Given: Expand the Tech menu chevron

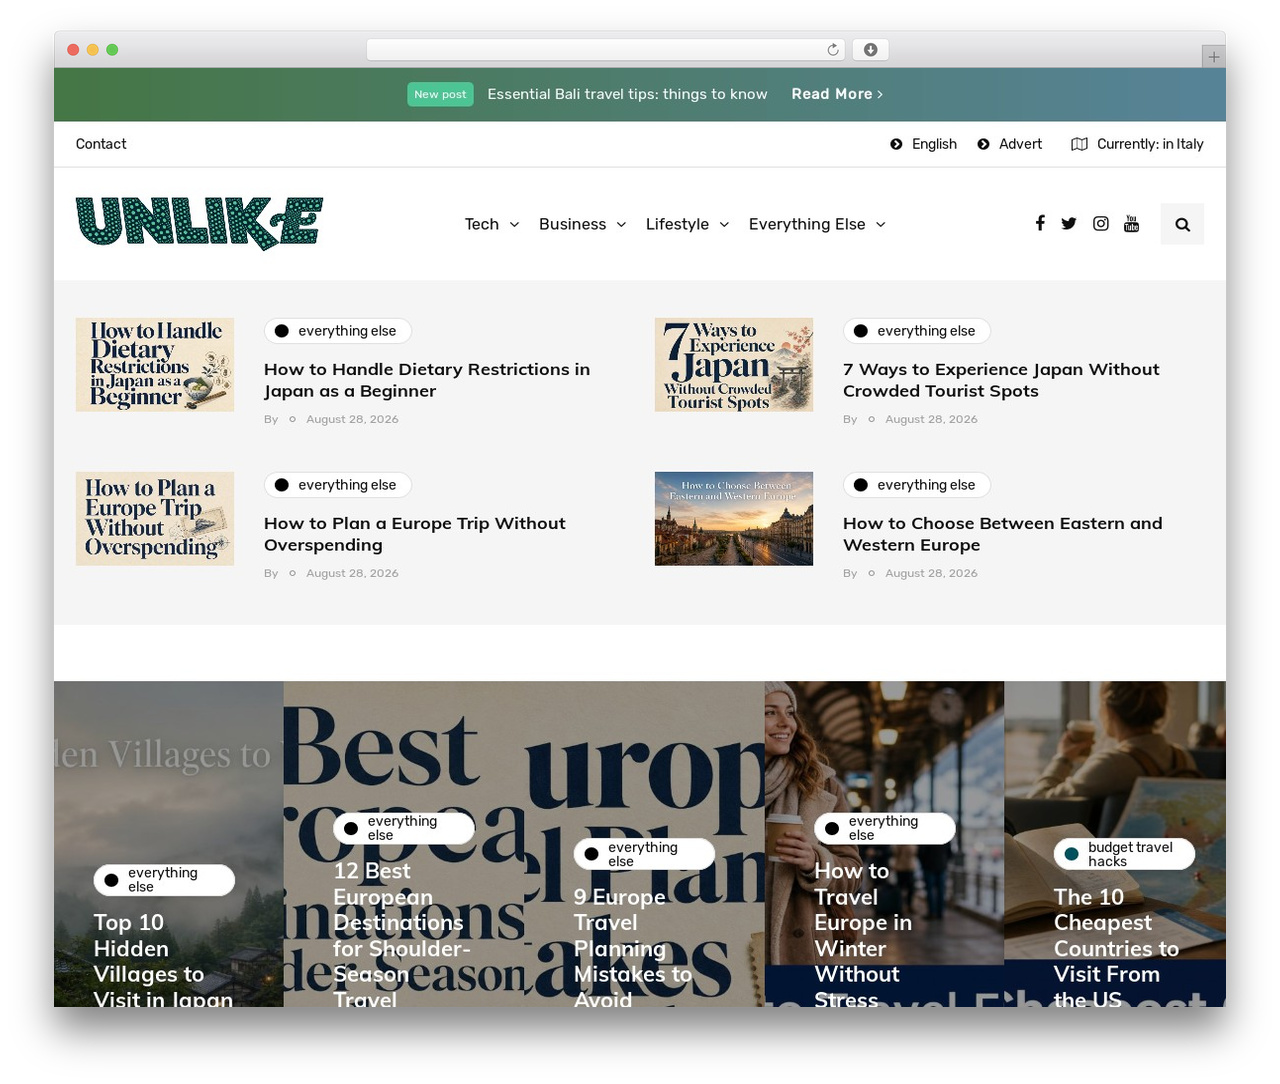Looking at the screenshot, I should click(x=514, y=225).
